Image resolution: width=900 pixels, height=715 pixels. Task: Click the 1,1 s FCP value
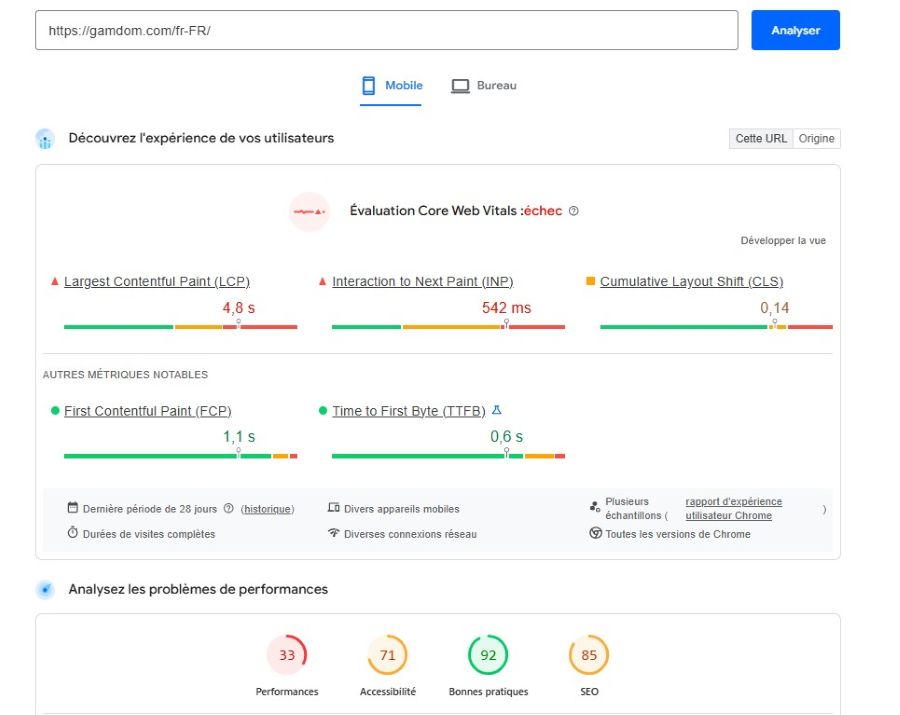pos(239,437)
